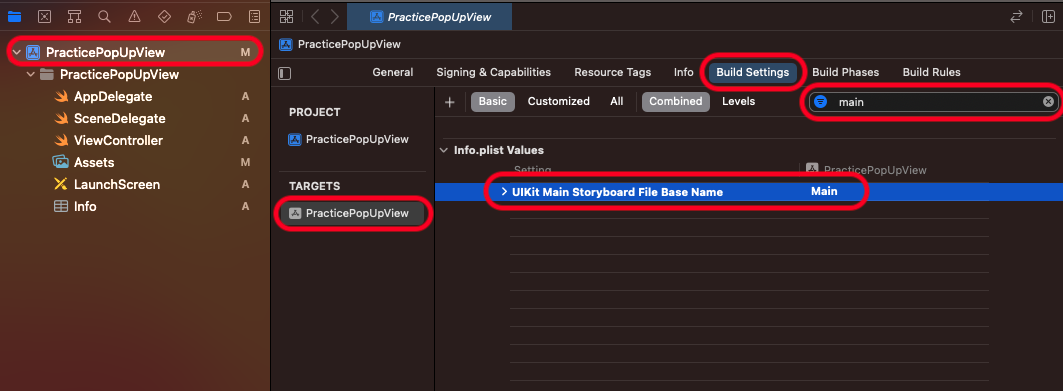Open AppDelegate swift file
Viewport: 1063px width, 391px height.
click(x=113, y=96)
